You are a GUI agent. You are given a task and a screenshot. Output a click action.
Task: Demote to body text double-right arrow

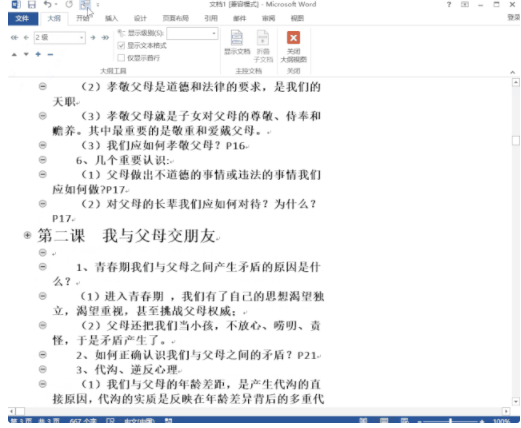pyautogui.click(x=105, y=38)
